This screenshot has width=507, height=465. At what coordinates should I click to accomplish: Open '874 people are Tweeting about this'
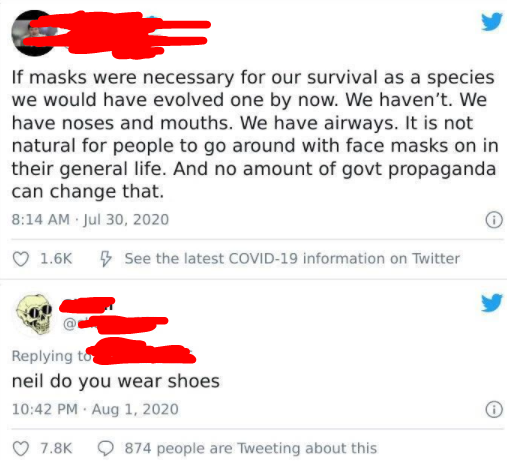251,448
